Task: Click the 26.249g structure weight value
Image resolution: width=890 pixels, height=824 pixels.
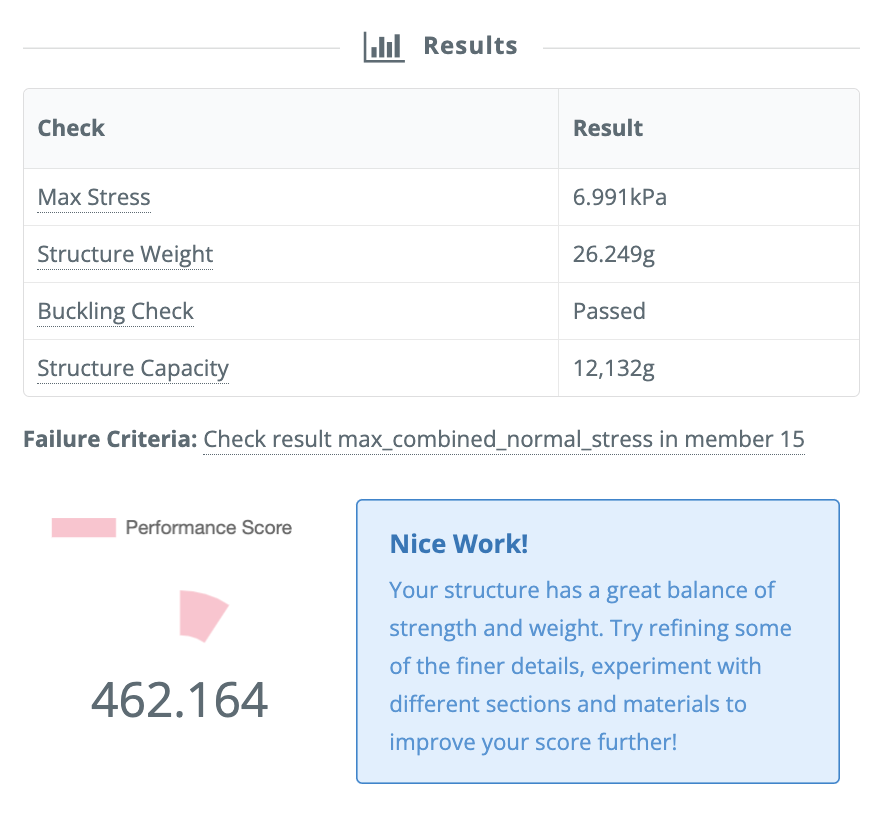Action: coord(614,254)
